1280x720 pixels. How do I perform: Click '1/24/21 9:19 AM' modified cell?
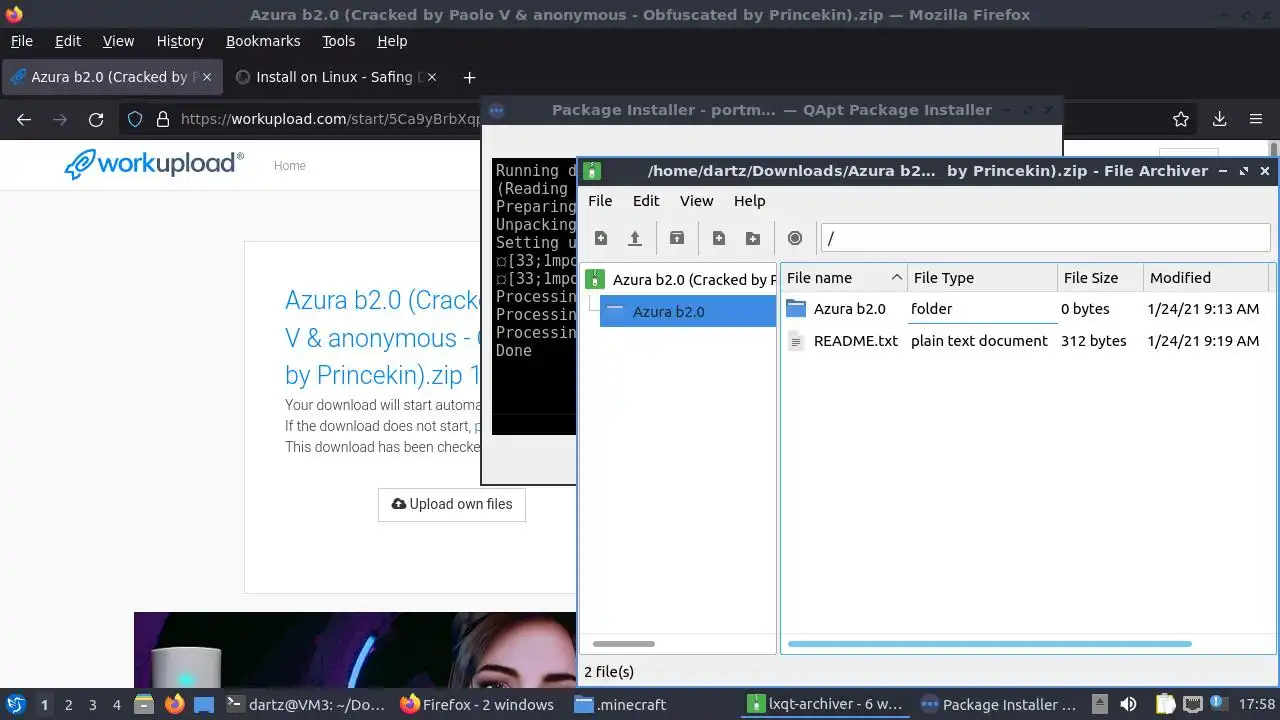point(1204,341)
